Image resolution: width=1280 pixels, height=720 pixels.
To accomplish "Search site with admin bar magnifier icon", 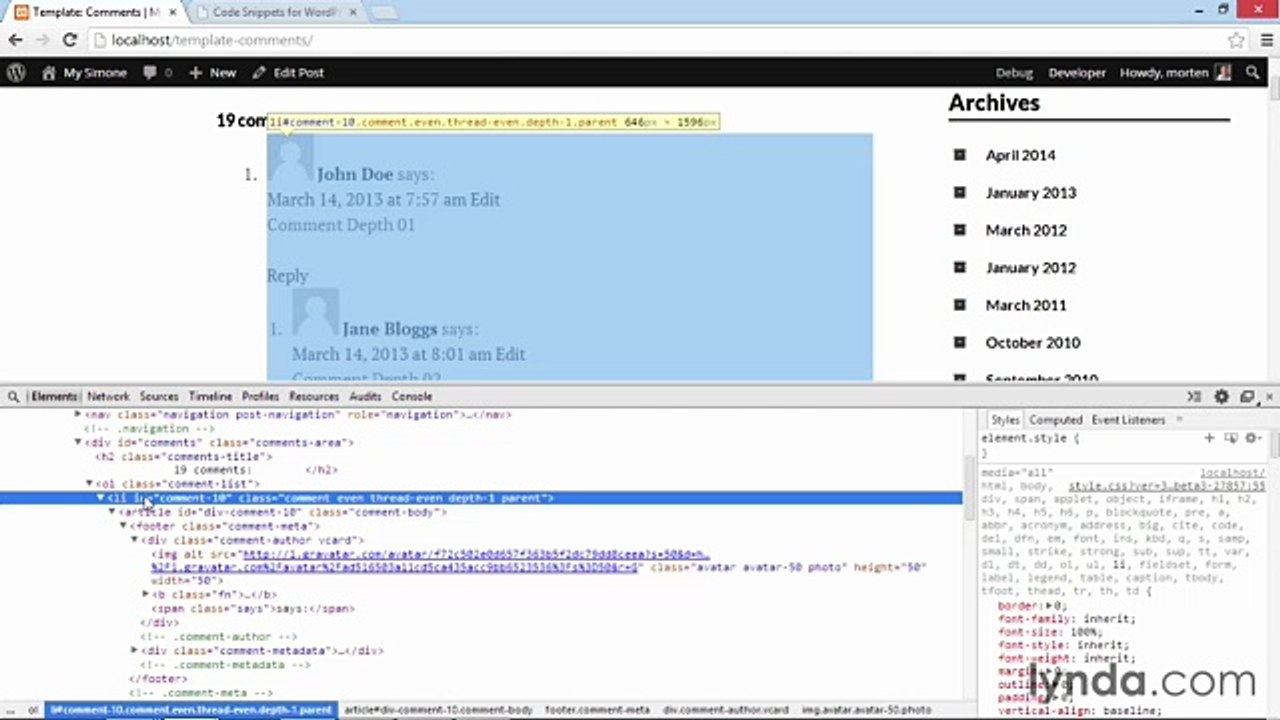I will 1253,72.
